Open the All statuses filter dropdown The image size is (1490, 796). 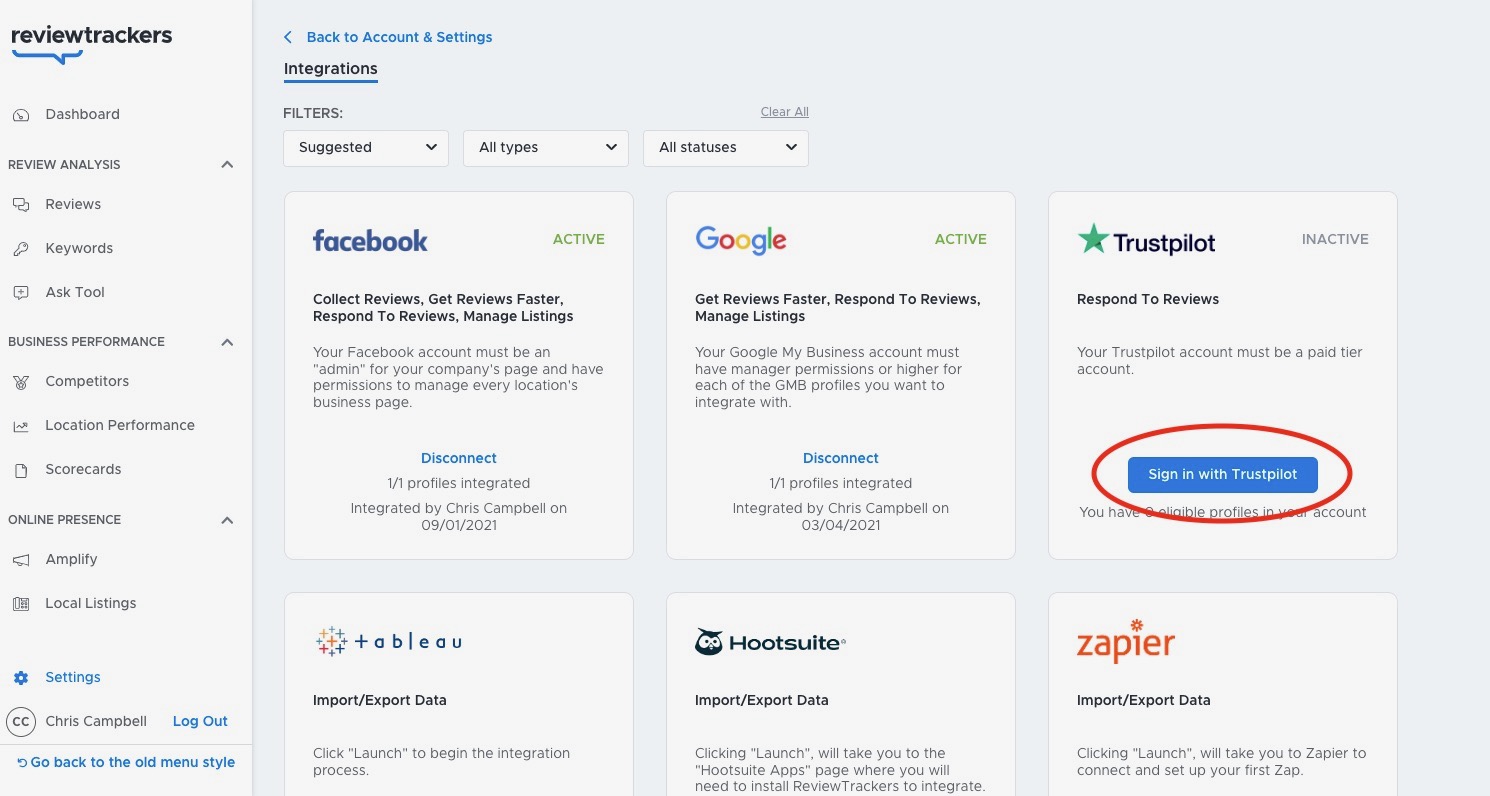pos(726,148)
